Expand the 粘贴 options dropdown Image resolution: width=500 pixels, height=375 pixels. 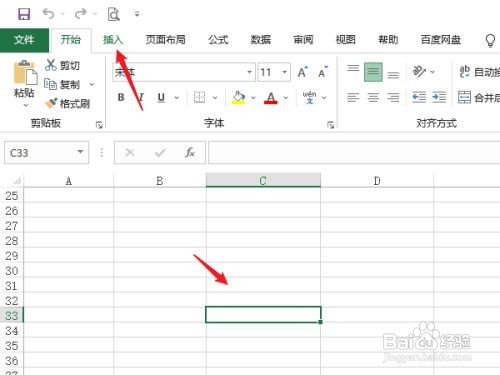coord(26,105)
